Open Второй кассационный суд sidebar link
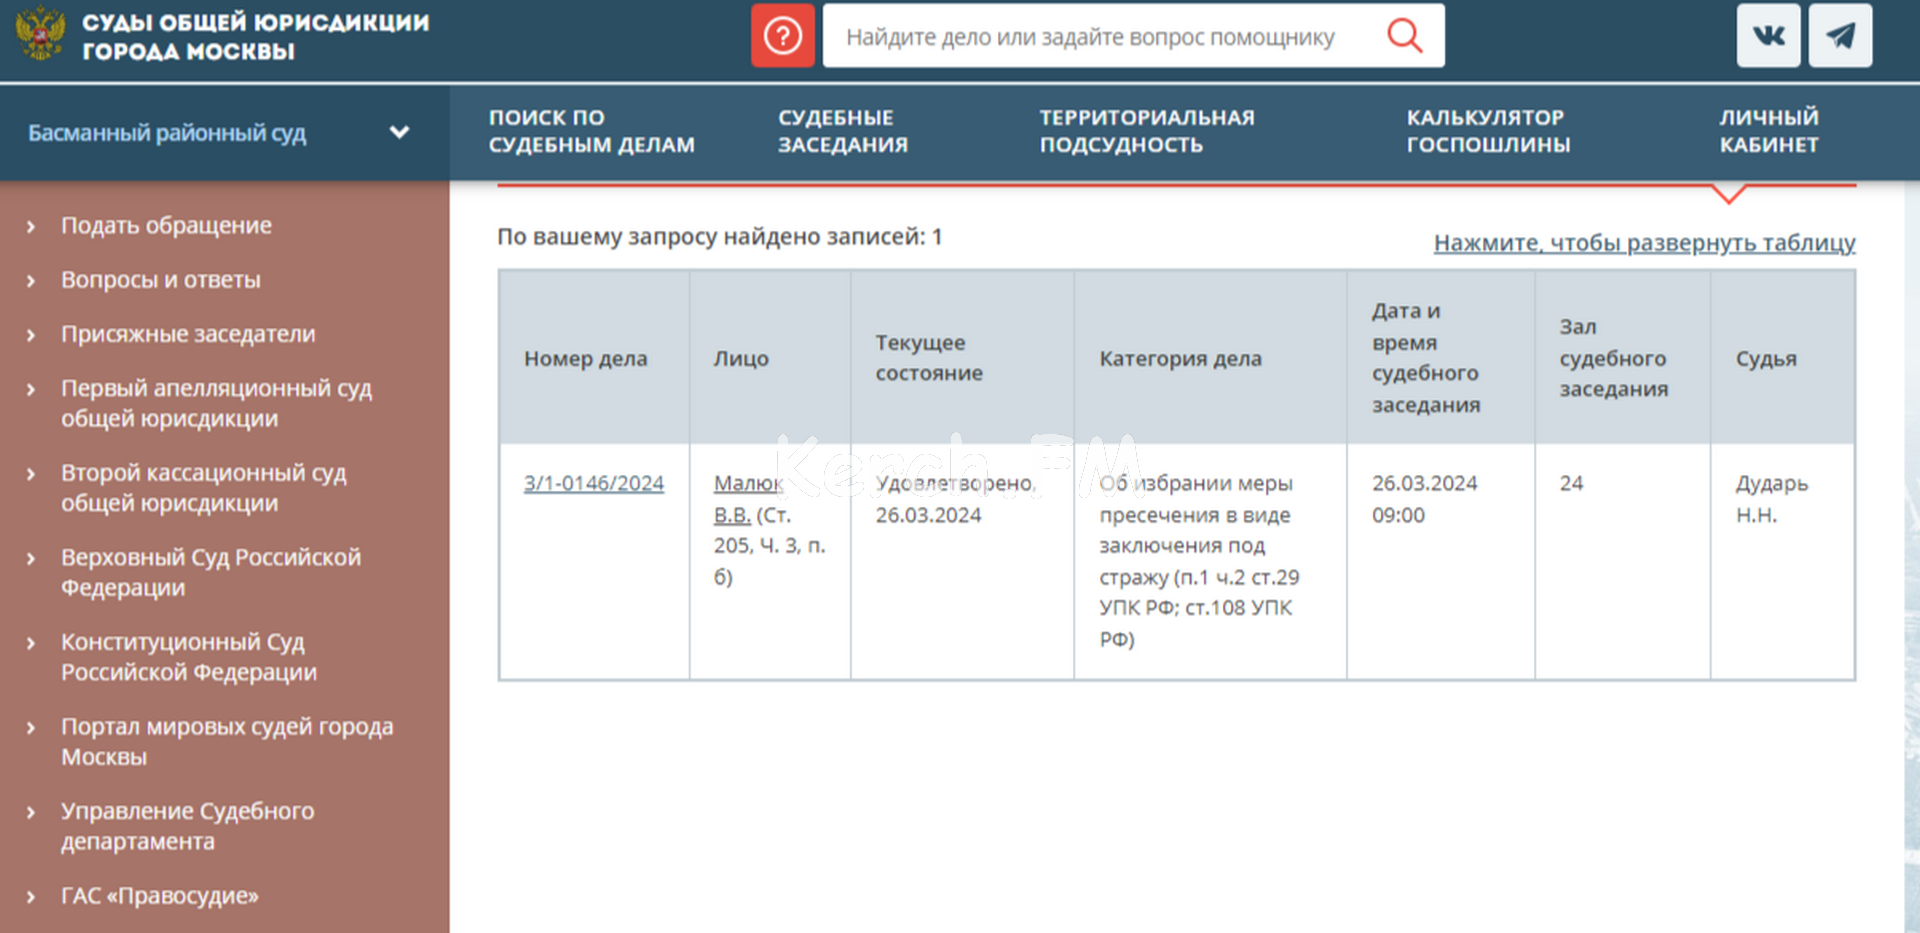Image resolution: width=1920 pixels, height=933 pixels. (204, 488)
